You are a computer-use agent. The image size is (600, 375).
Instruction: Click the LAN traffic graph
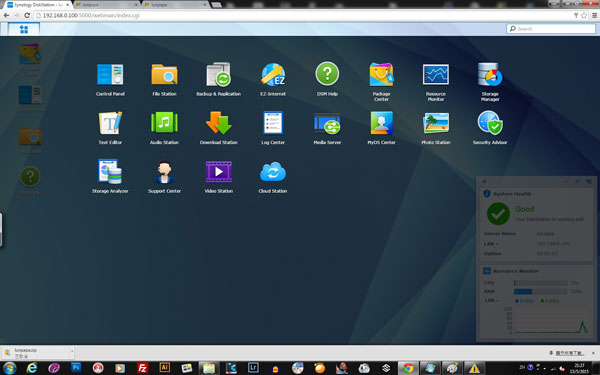click(x=551, y=321)
